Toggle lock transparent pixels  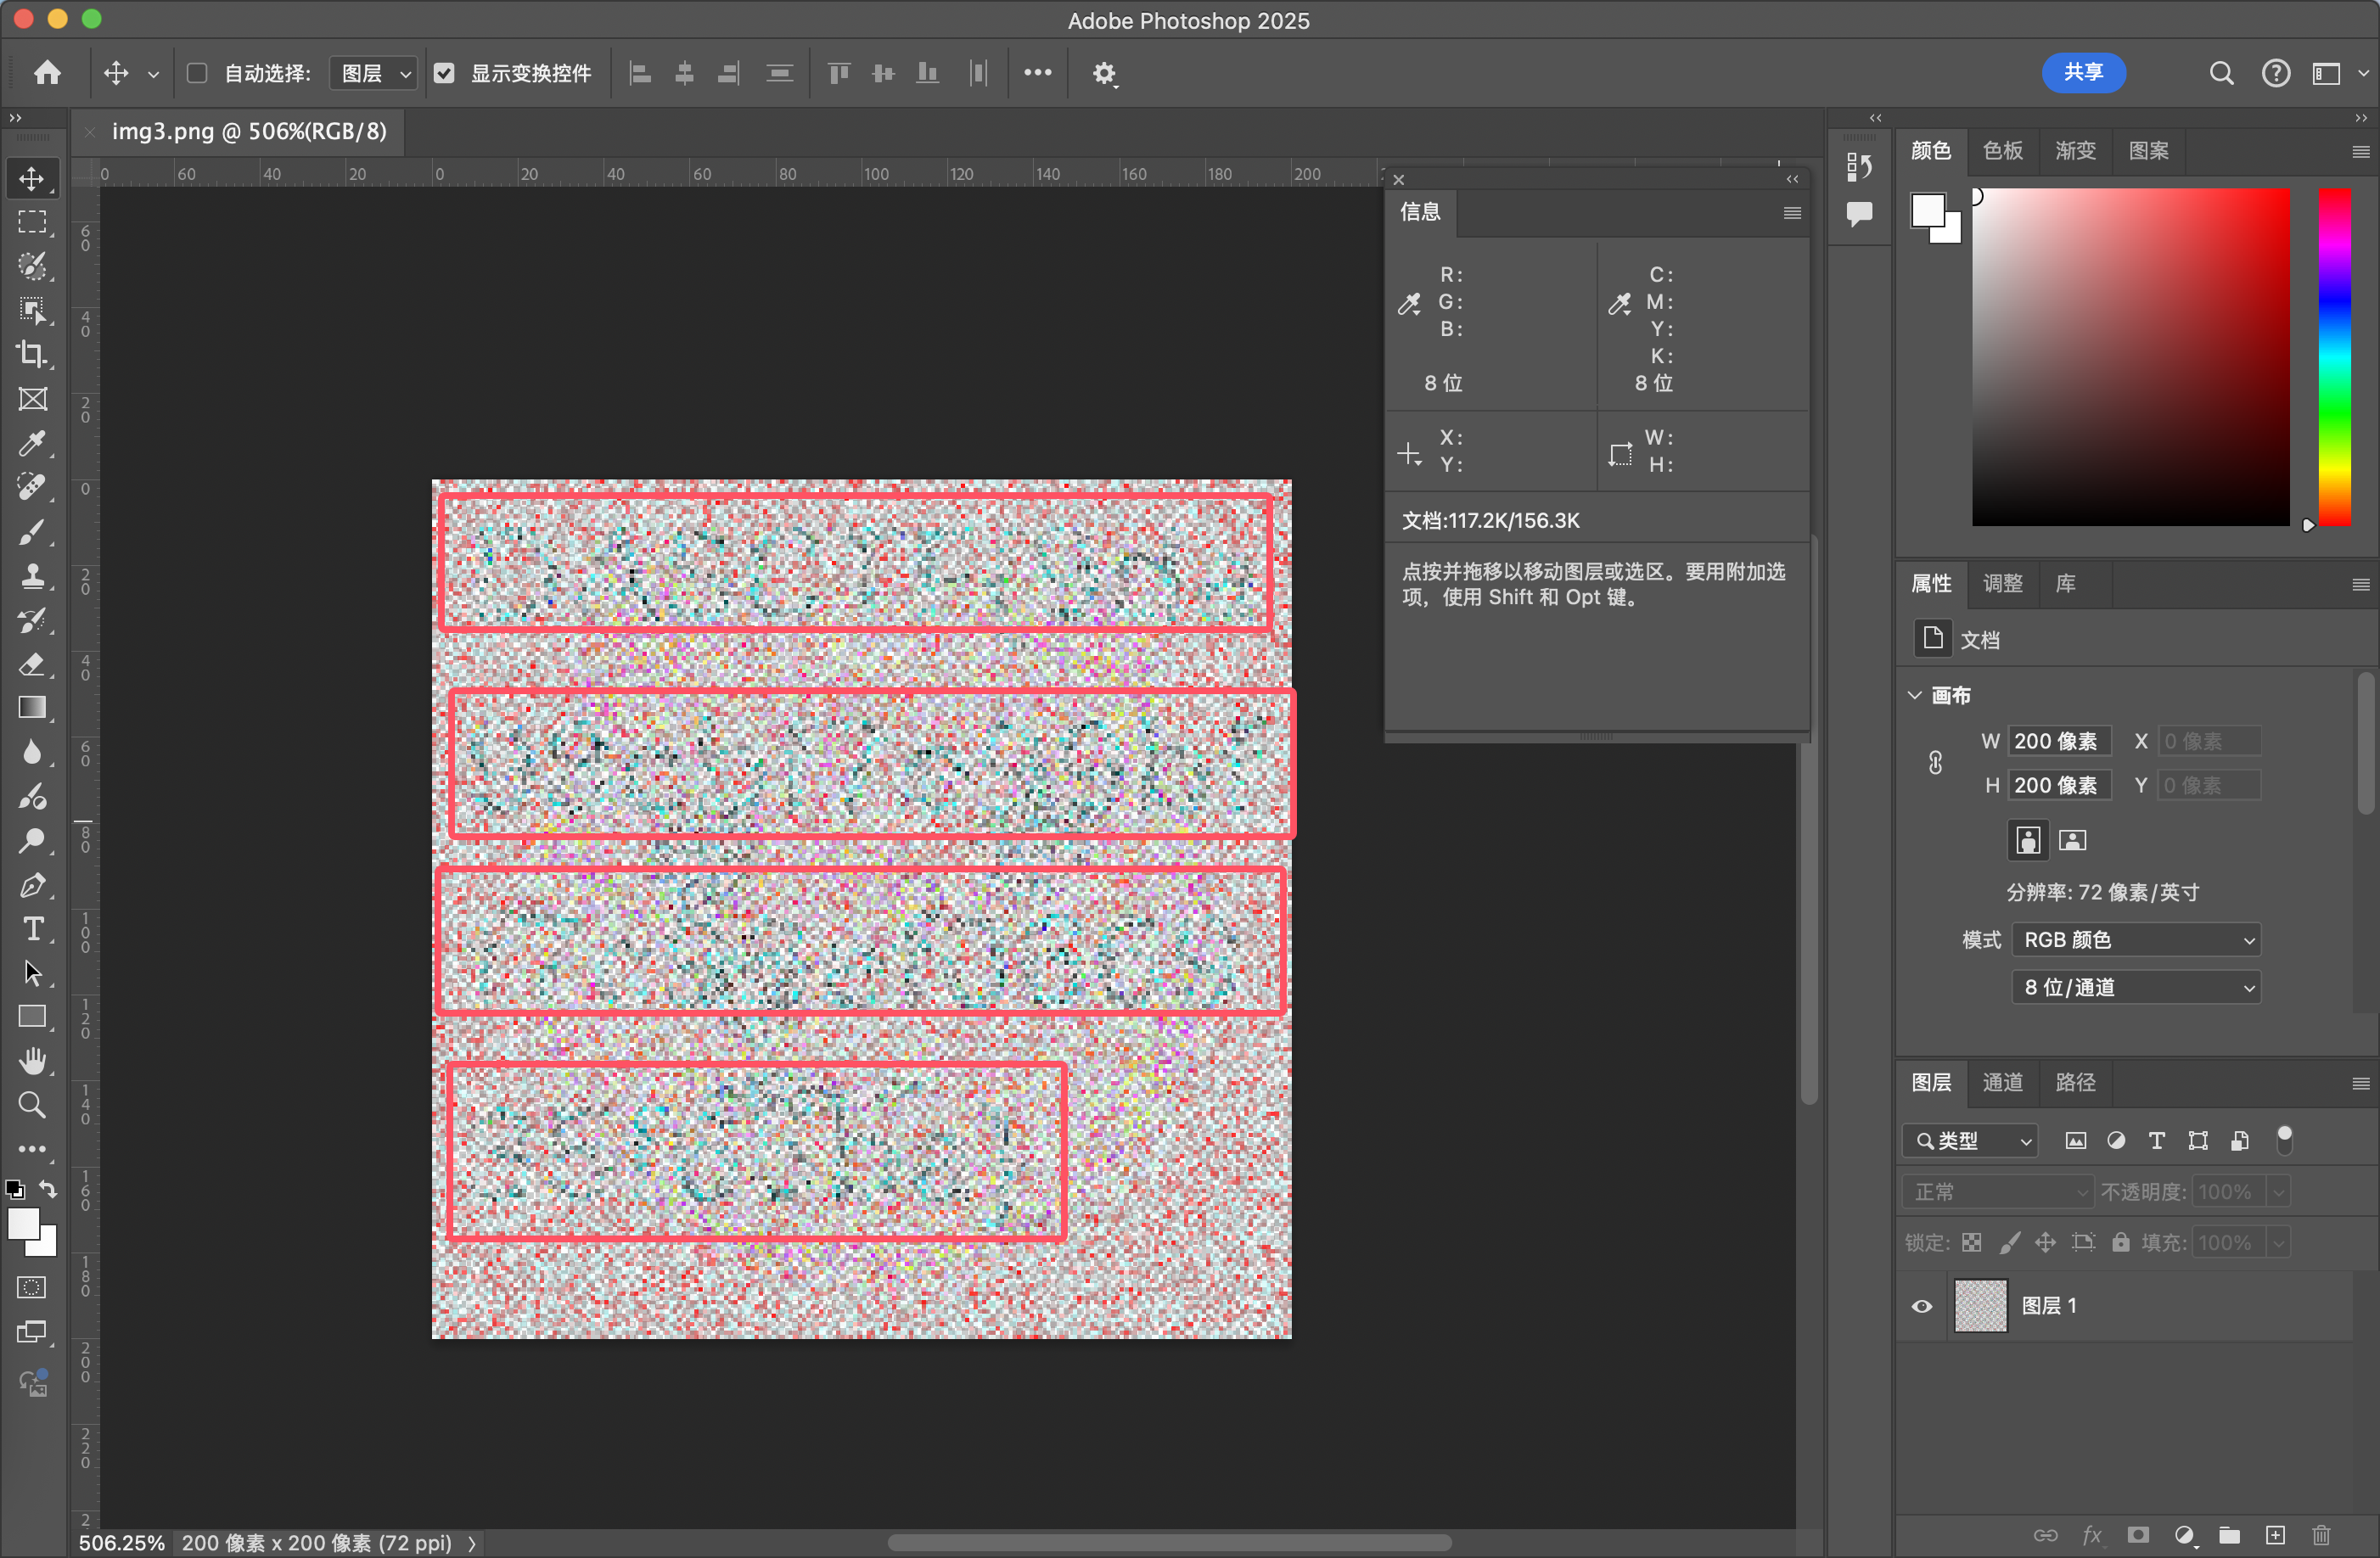(x=1972, y=1242)
